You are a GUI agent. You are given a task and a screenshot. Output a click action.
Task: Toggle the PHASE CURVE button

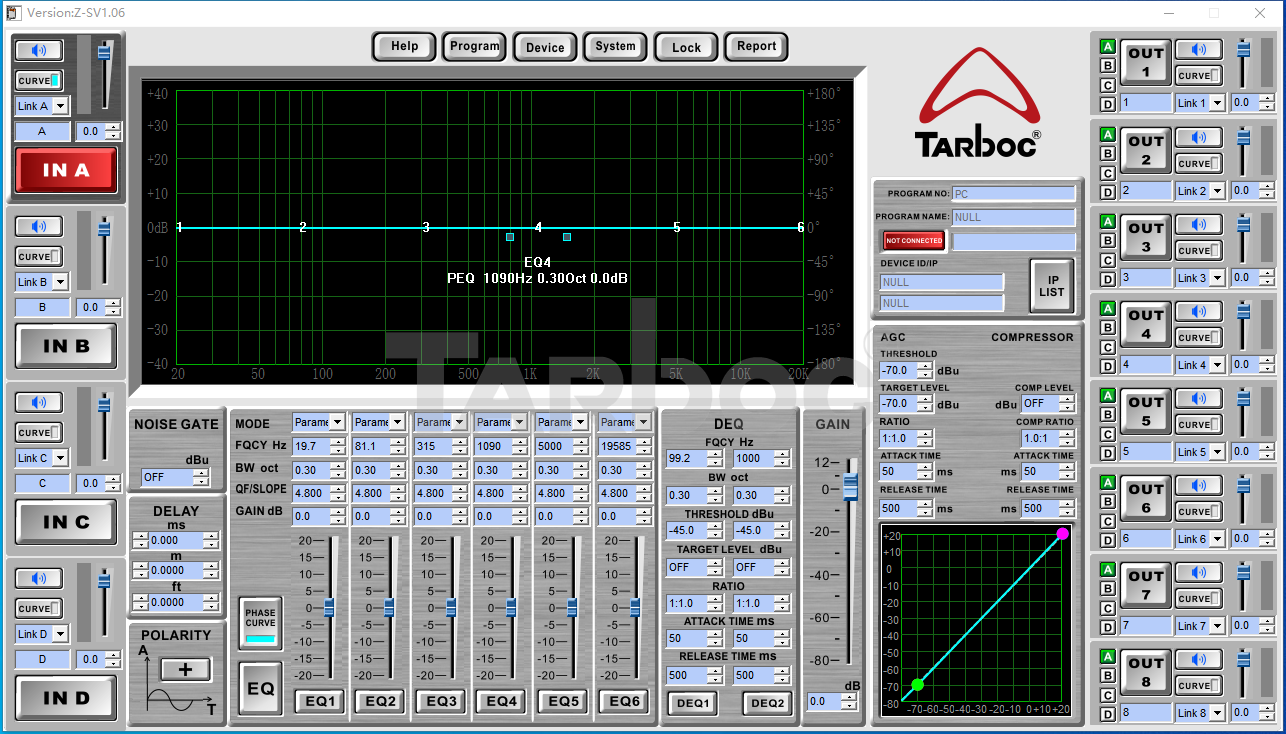[x=260, y=625]
